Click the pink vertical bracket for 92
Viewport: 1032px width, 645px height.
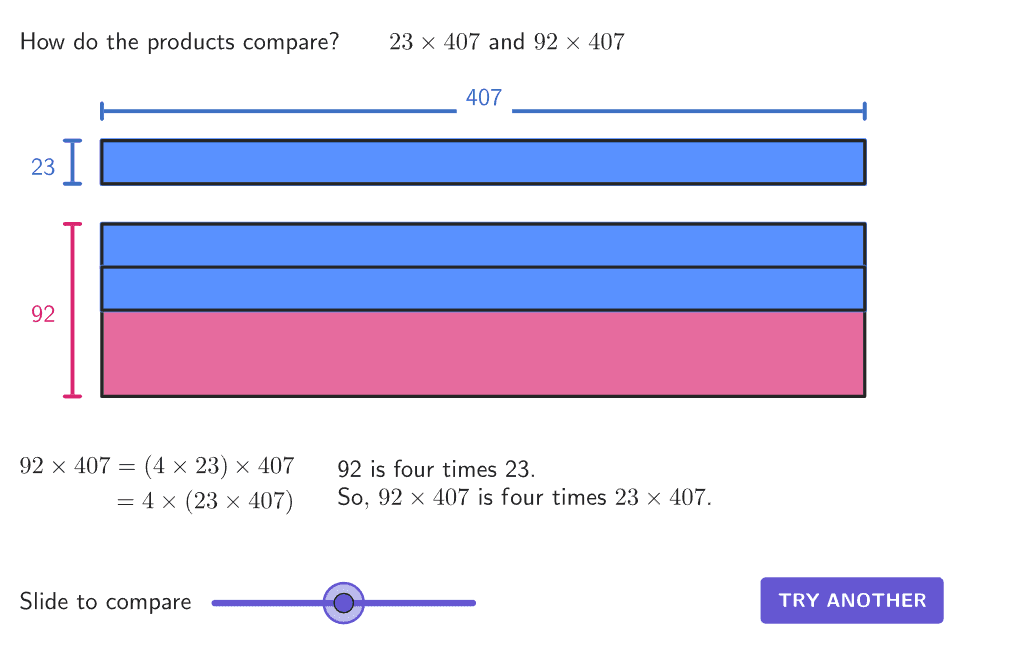72,310
